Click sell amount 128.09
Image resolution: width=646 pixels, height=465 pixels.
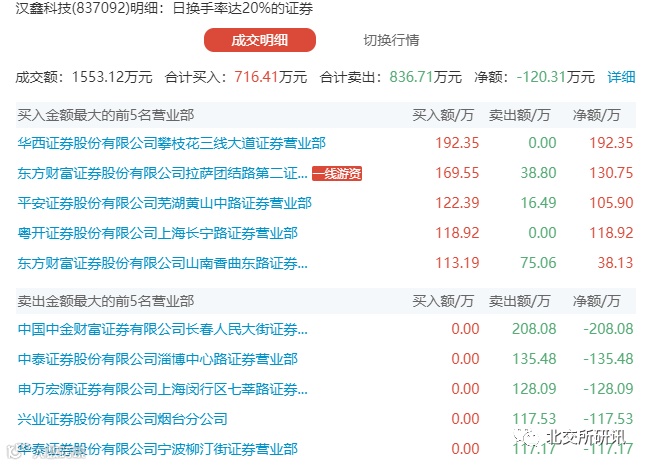point(534,389)
